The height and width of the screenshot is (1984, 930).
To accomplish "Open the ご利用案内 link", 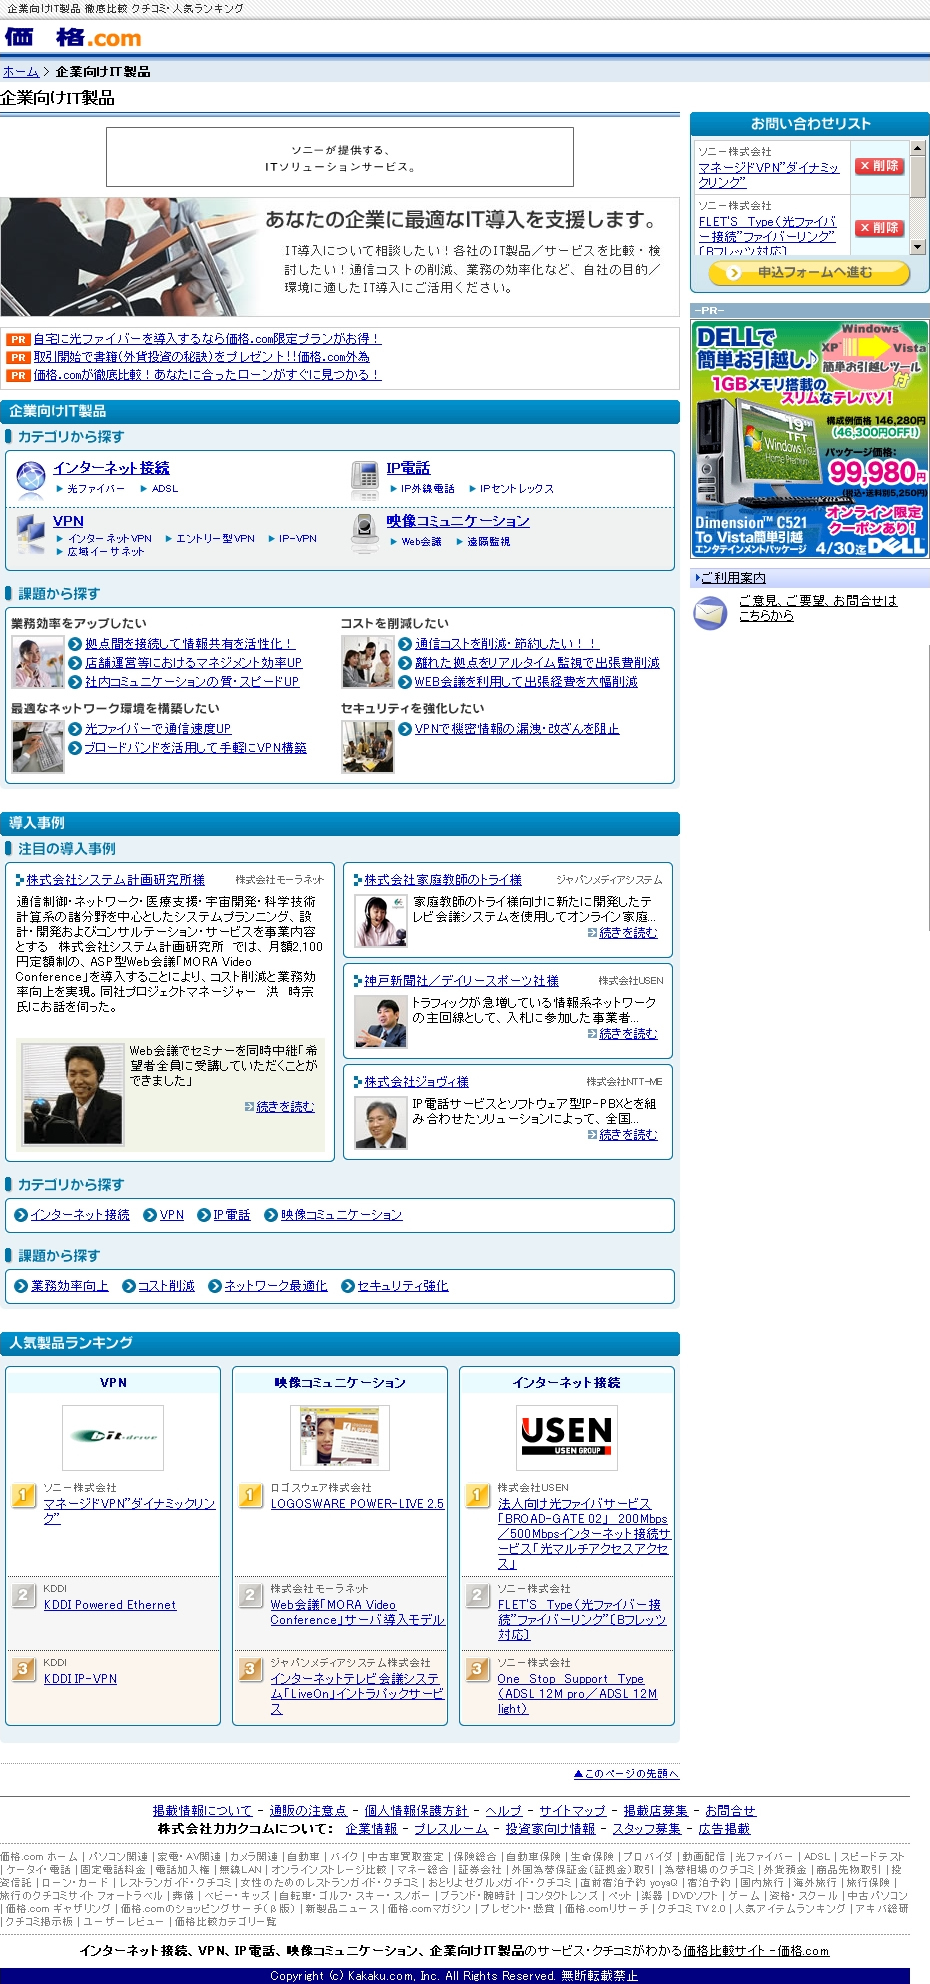I will tap(733, 578).
